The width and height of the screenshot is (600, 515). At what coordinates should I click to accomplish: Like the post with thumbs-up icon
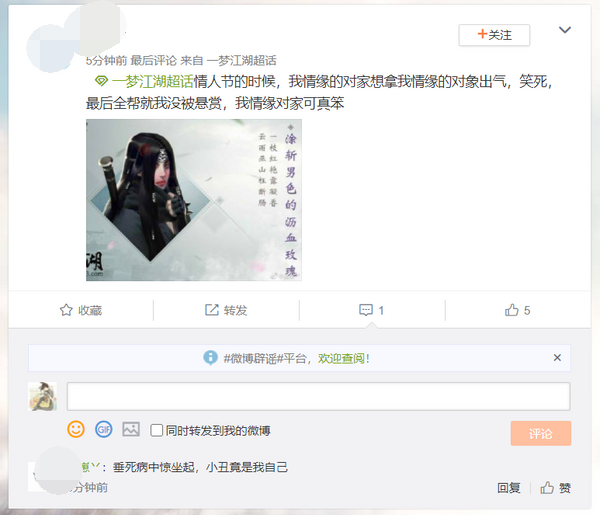click(512, 310)
